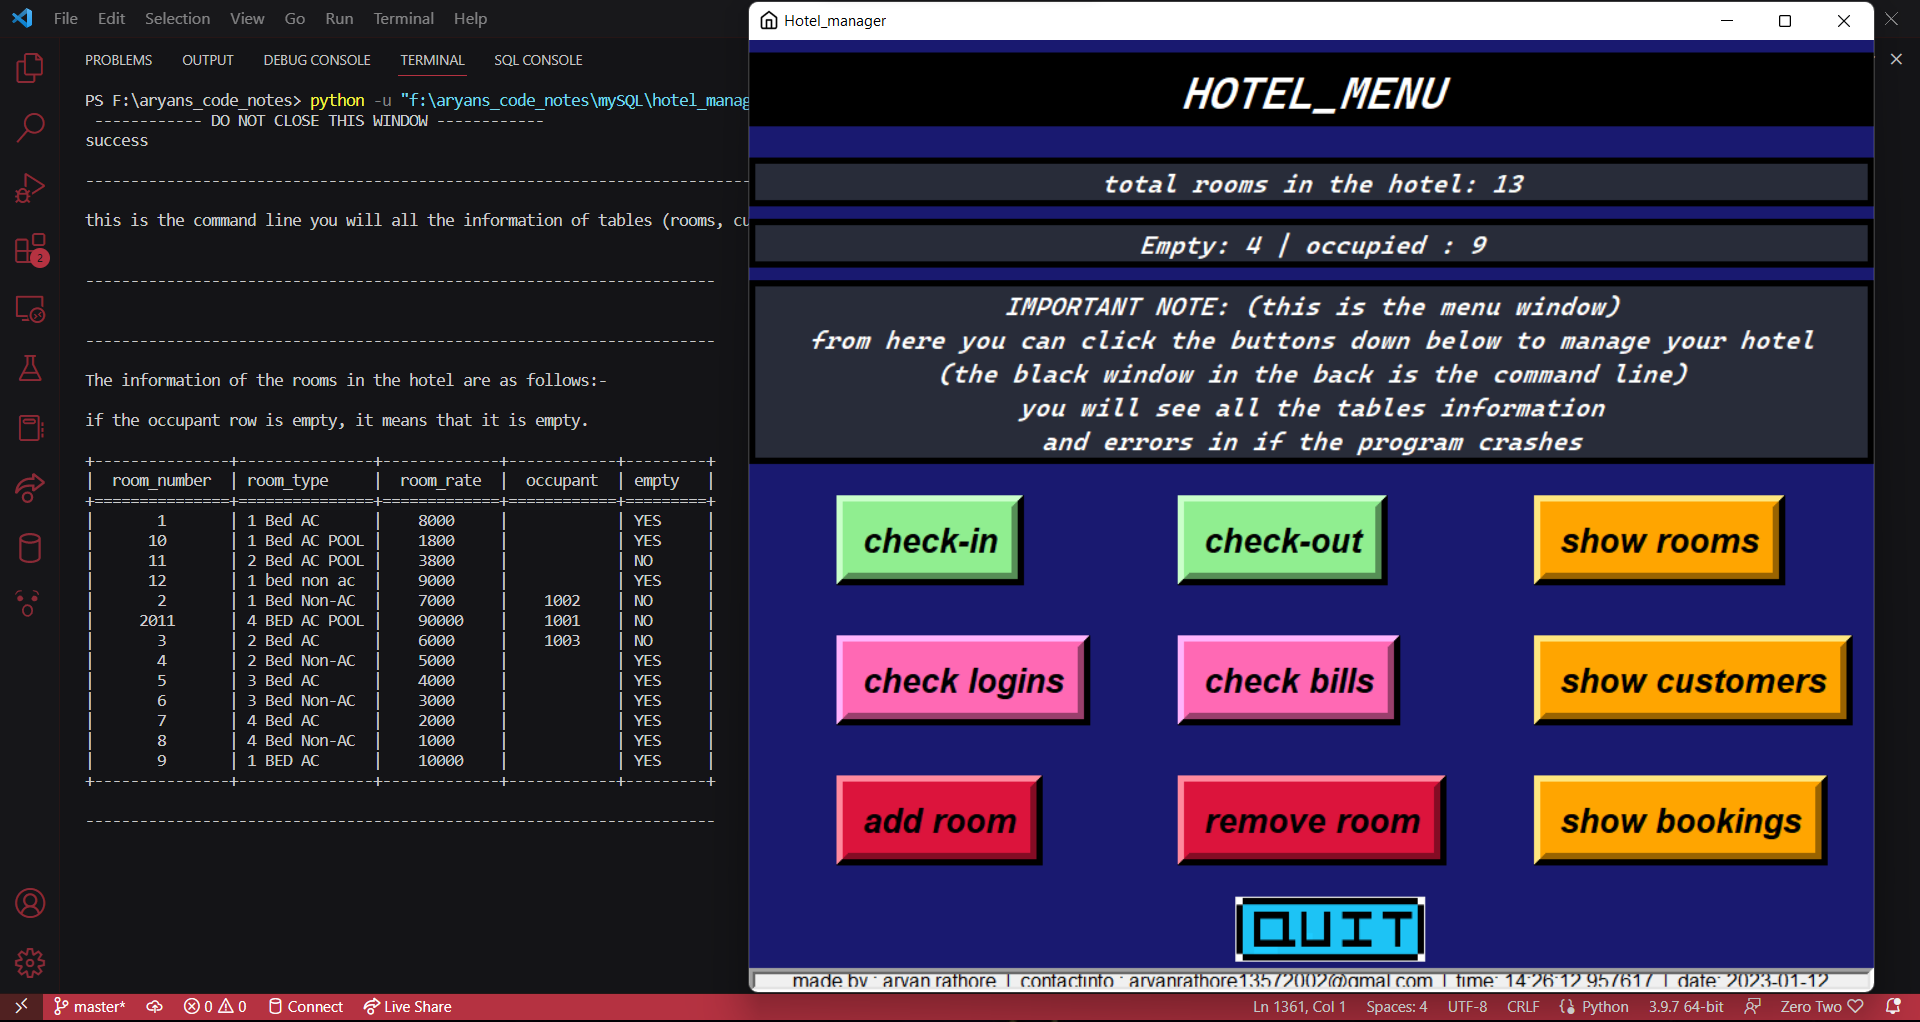Screen dimensions: 1920x1022
Task: View errors and warnings in the status bar
Action: 213,1007
